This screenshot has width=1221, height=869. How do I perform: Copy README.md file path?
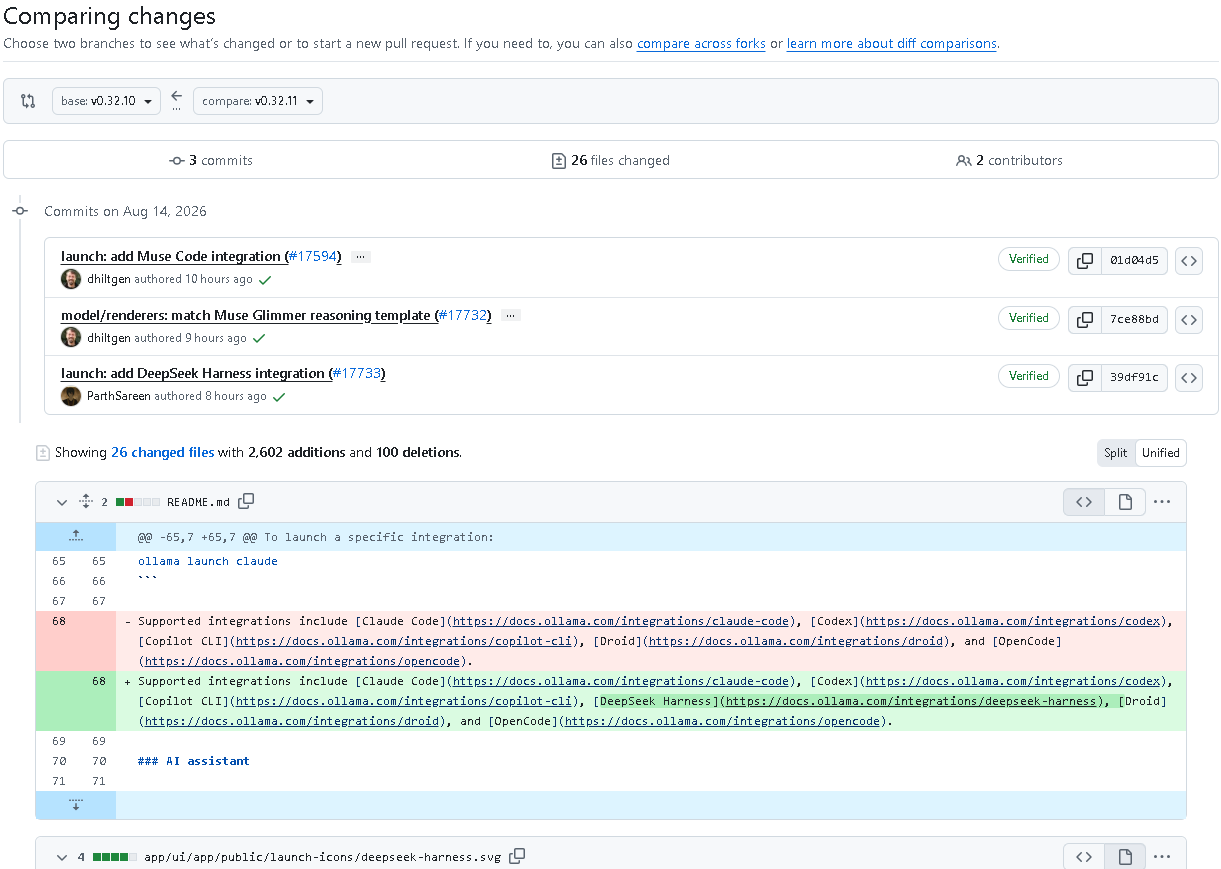(x=246, y=501)
